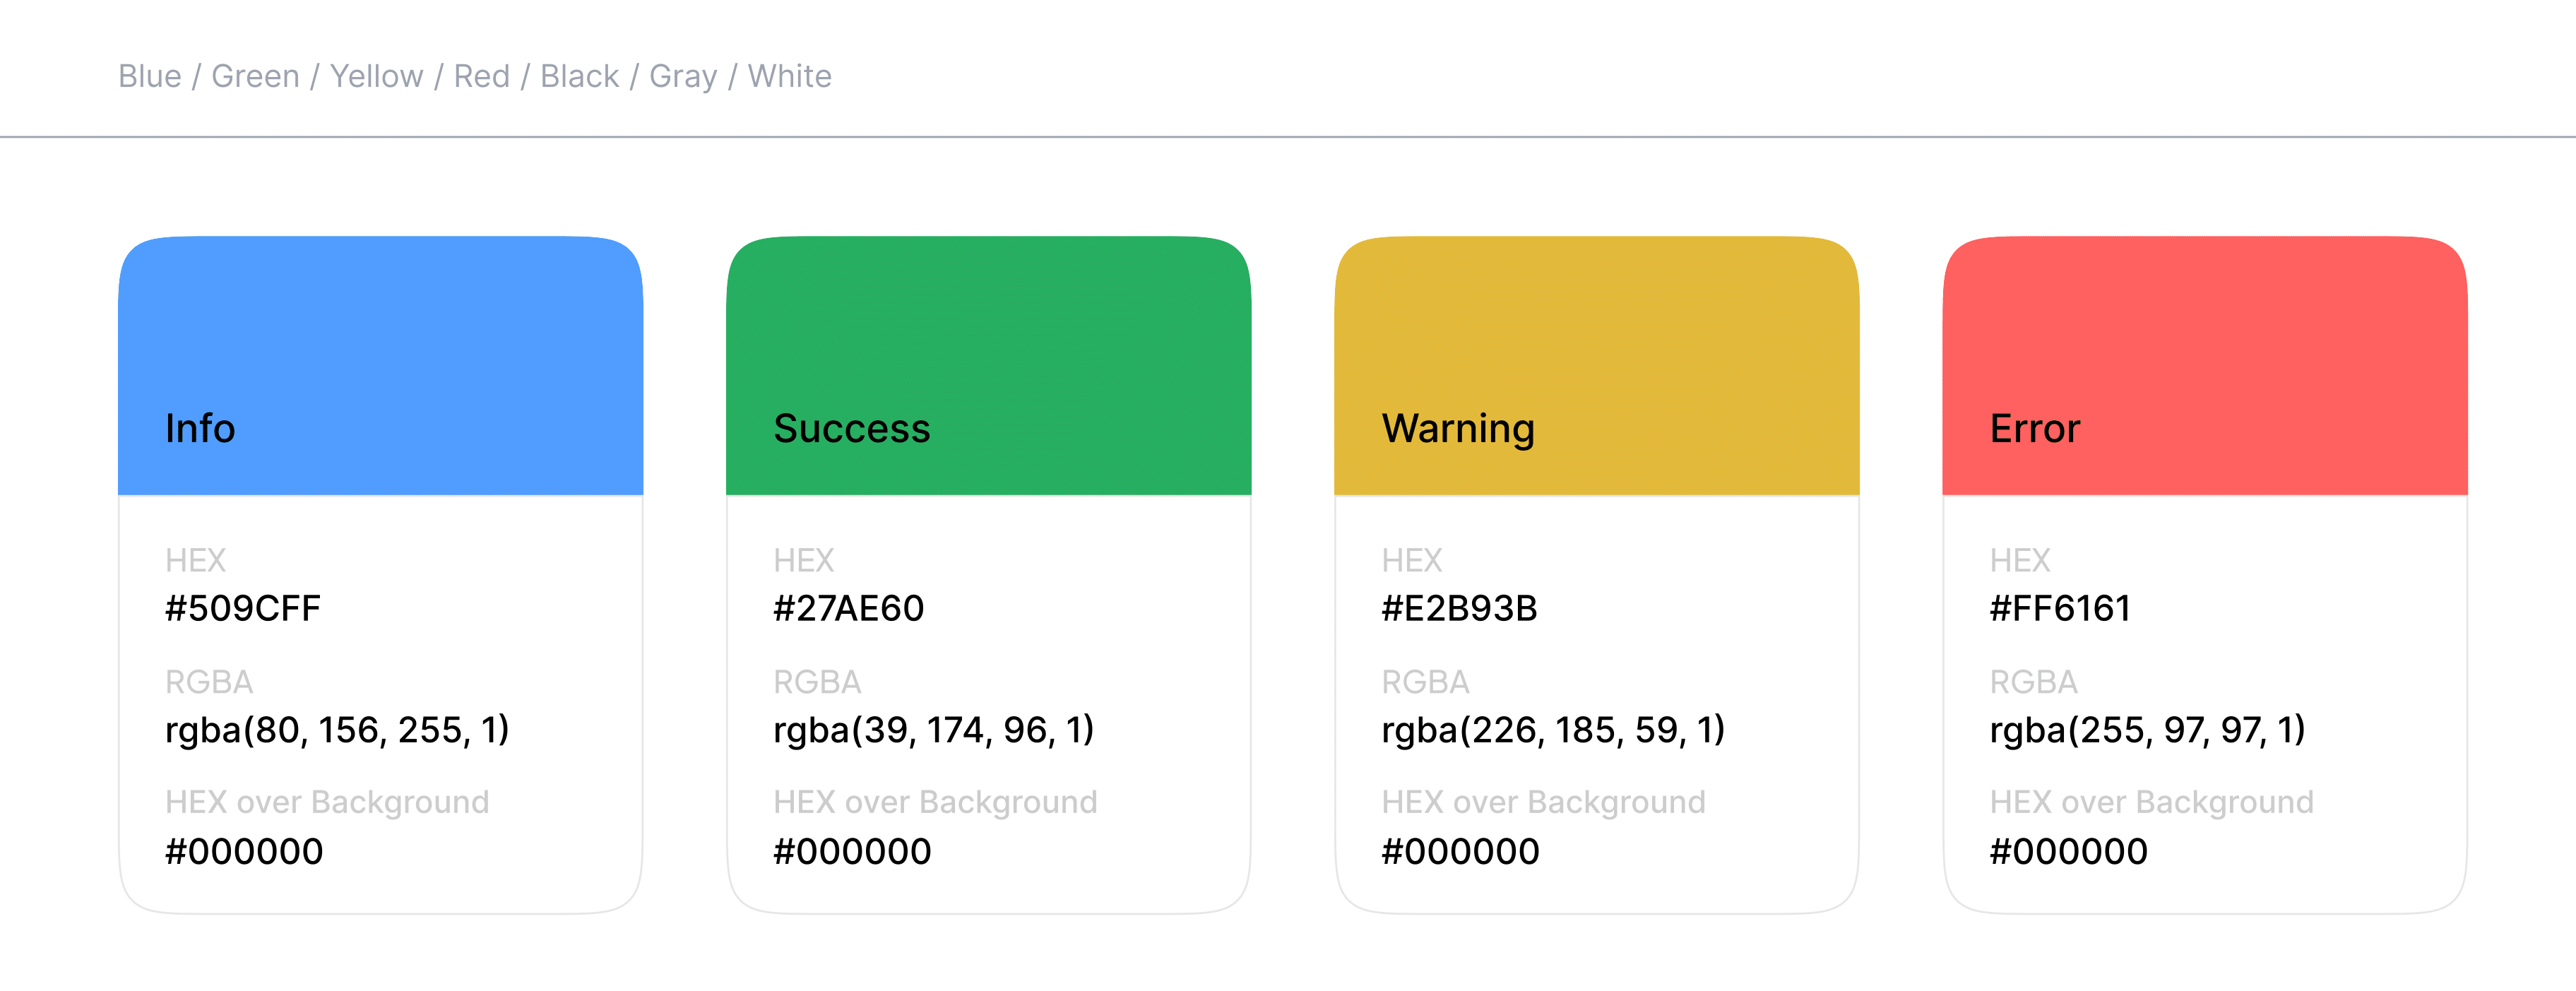
Task: Select the #509CFF hex value
Action: [x=243, y=608]
